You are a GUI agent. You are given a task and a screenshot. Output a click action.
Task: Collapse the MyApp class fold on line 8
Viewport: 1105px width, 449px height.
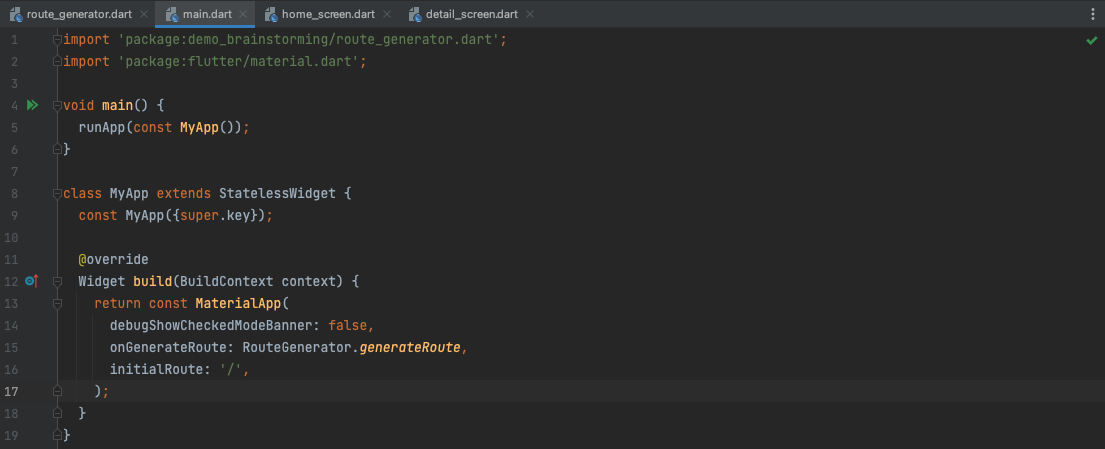pos(58,193)
